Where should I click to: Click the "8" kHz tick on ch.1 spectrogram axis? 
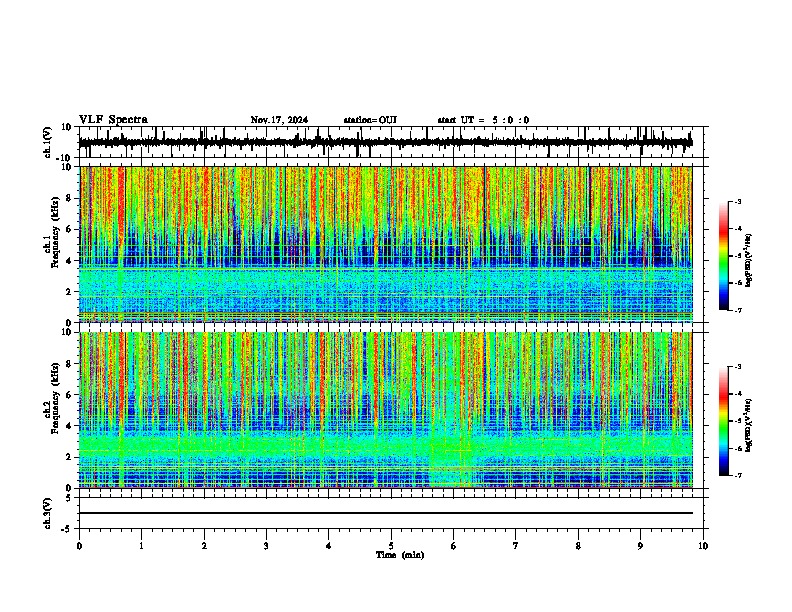coord(70,198)
